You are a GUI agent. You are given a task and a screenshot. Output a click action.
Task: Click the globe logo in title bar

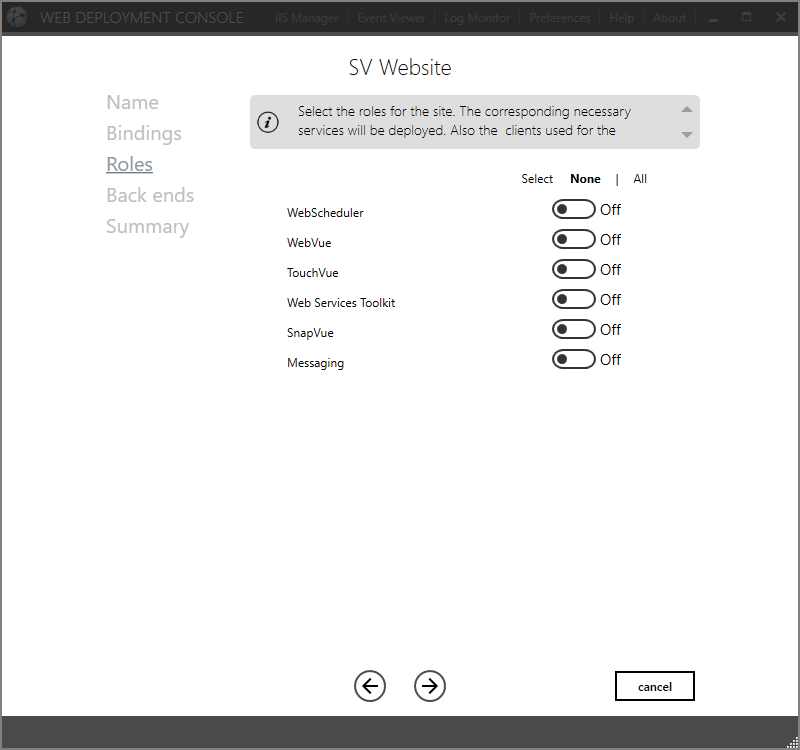(17, 17)
